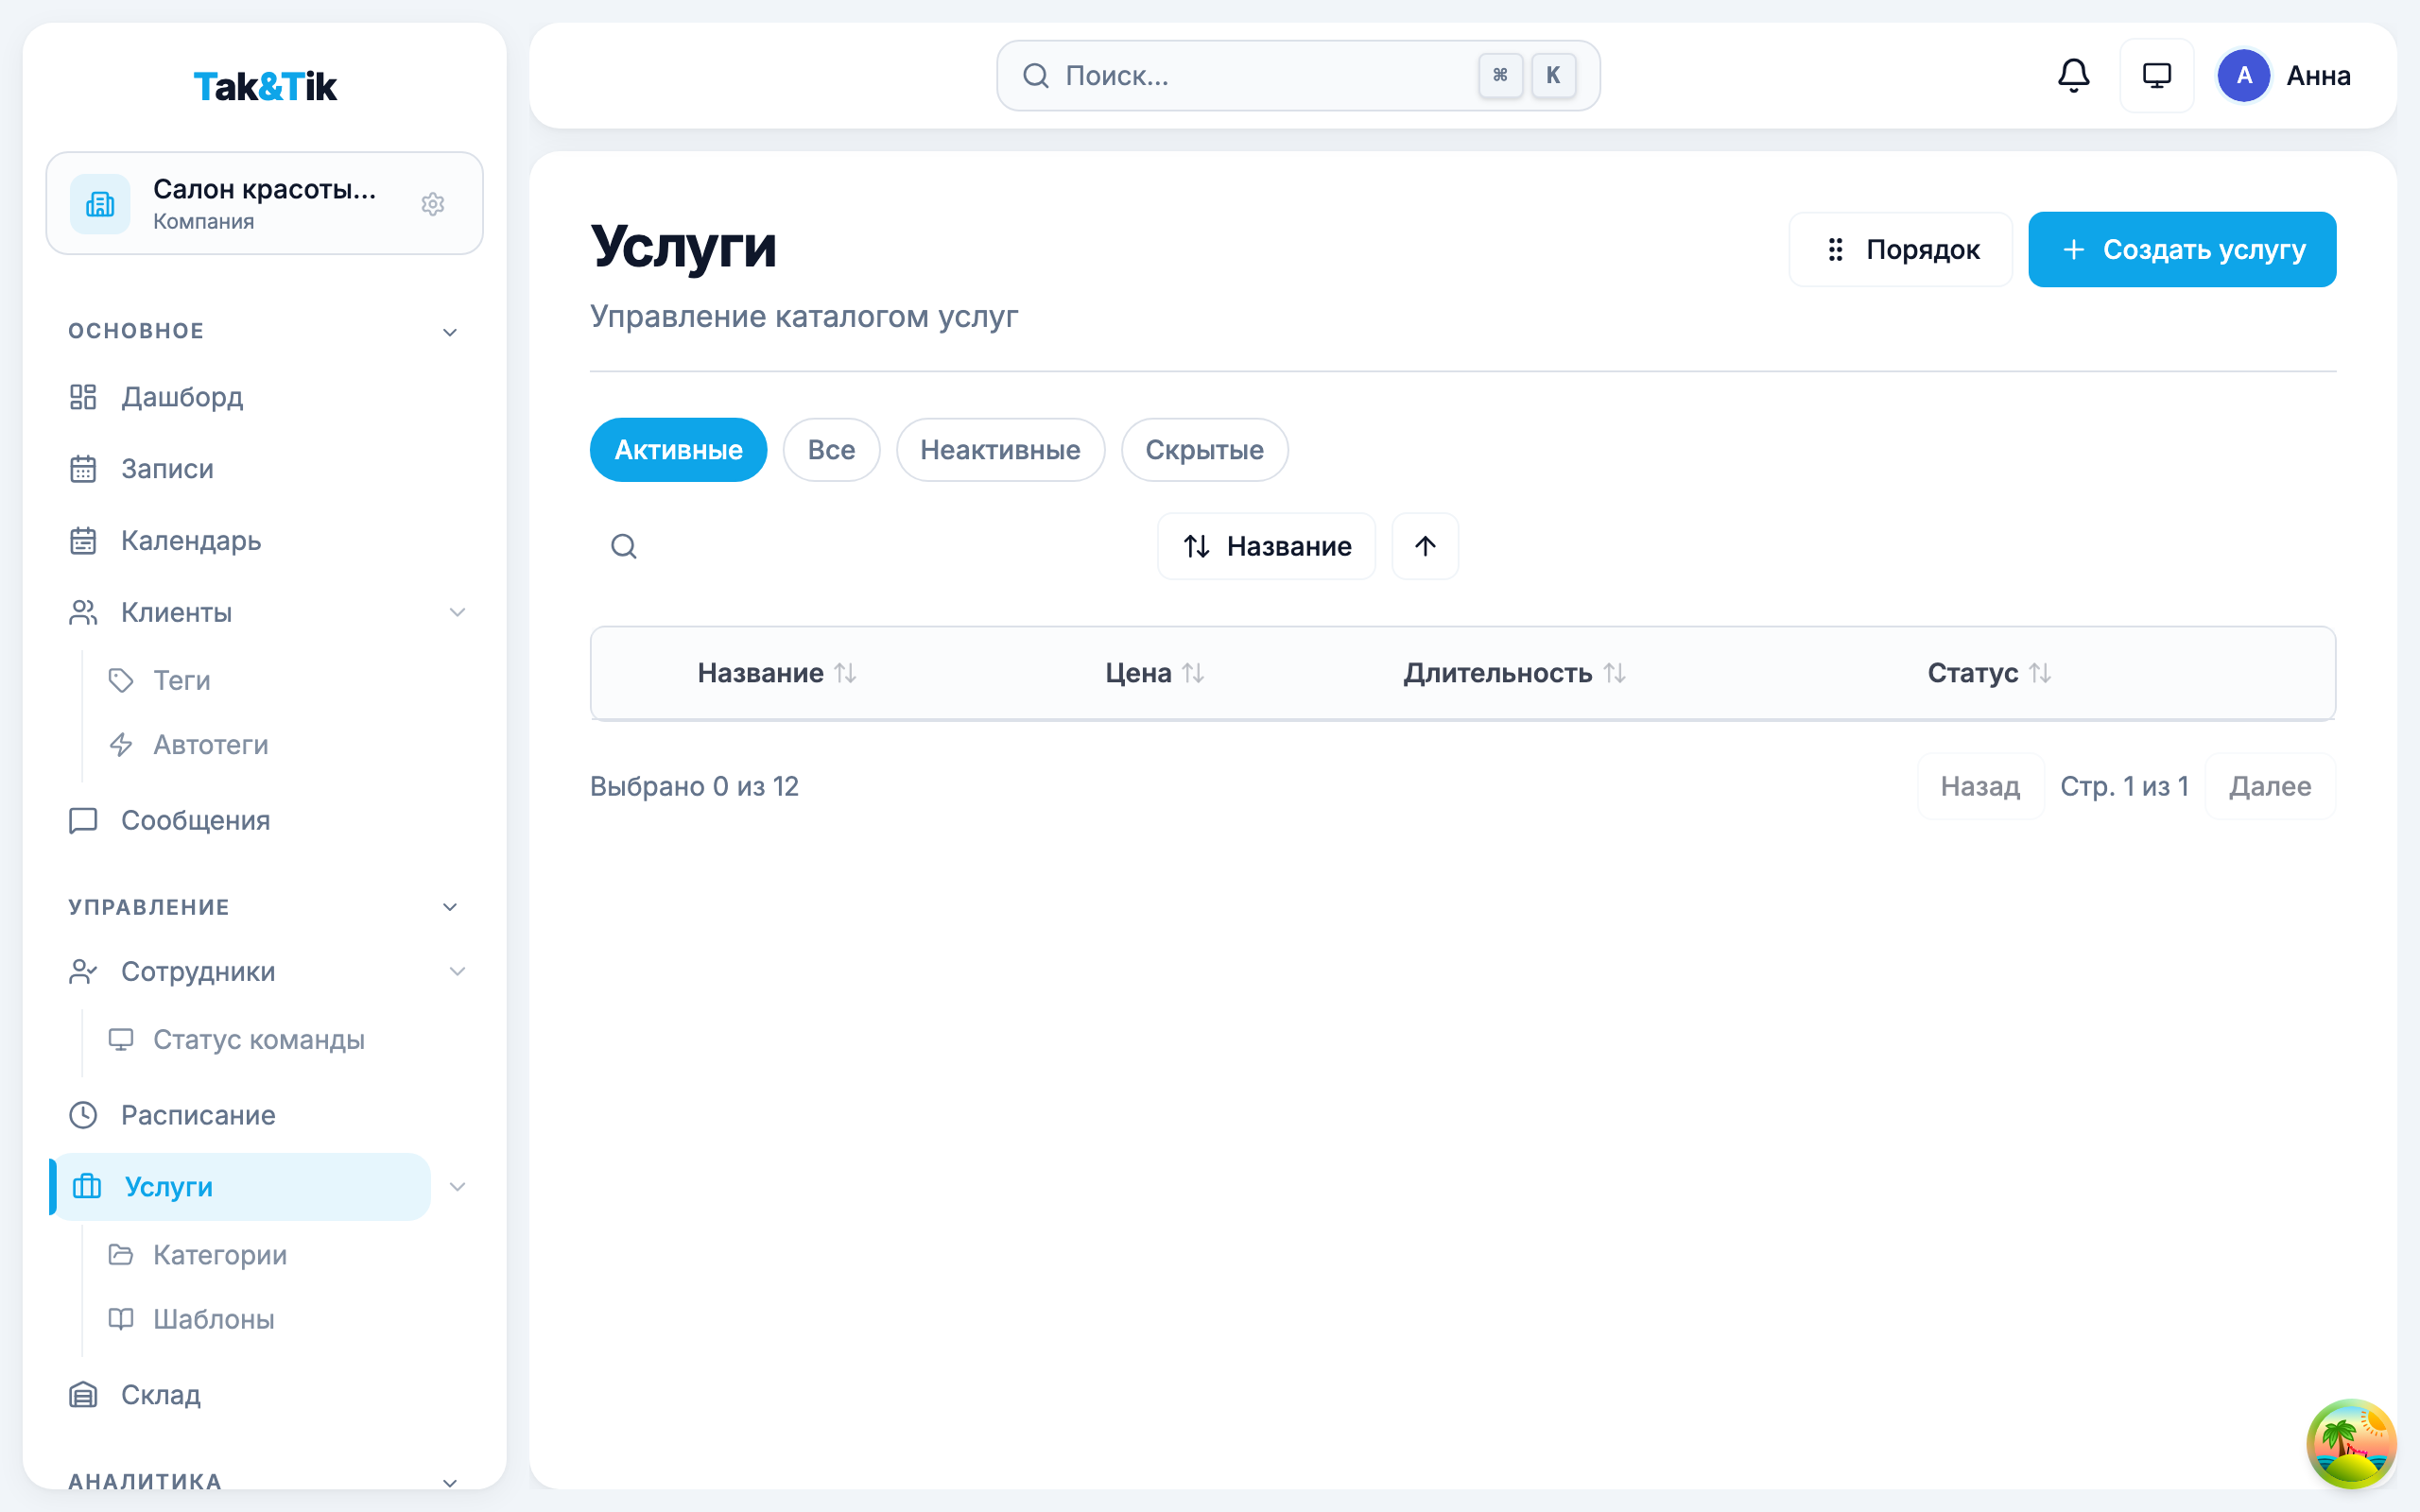This screenshot has width=2420, height=1512.
Task: Open Dashboard from the sidebar
Action: click(181, 397)
